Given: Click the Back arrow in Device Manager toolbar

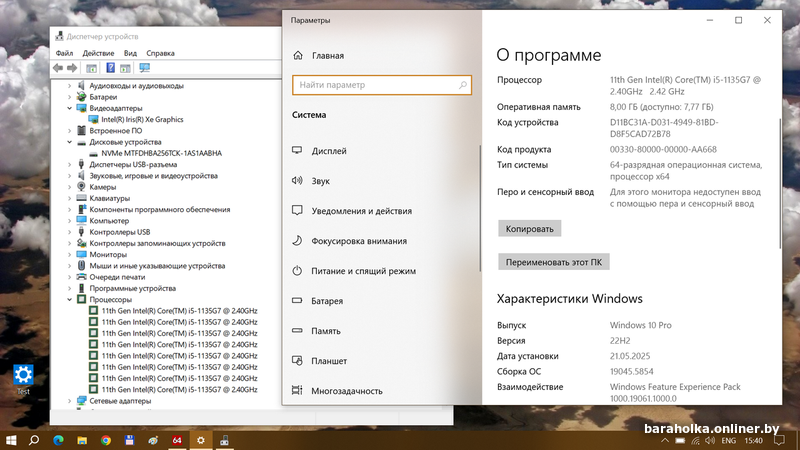Looking at the screenshot, I should (58, 68).
